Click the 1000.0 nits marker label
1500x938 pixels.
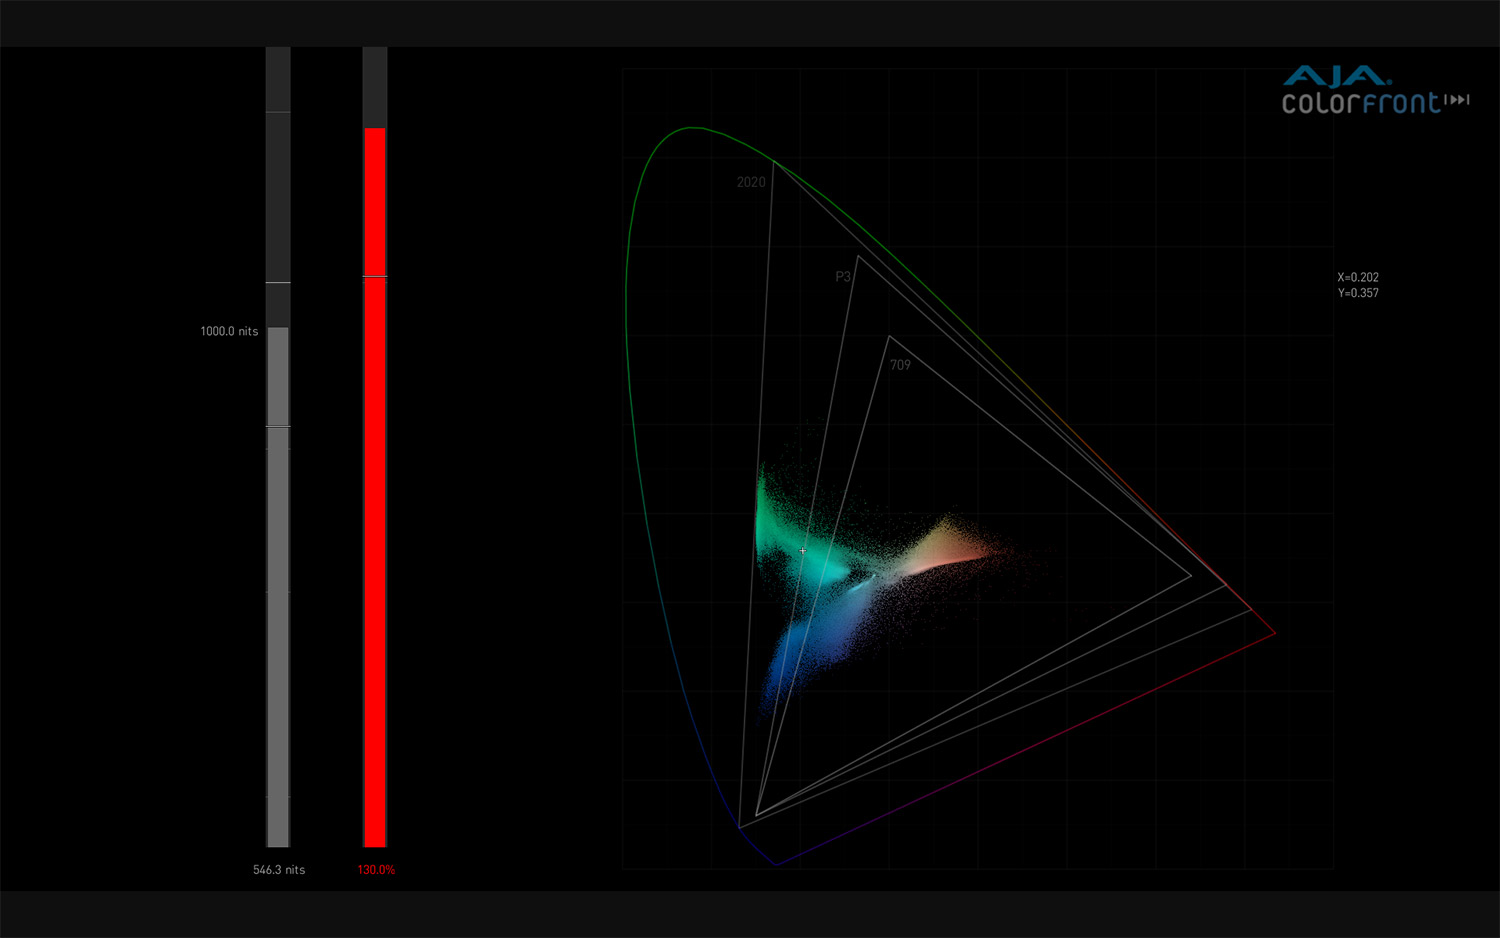click(229, 331)
